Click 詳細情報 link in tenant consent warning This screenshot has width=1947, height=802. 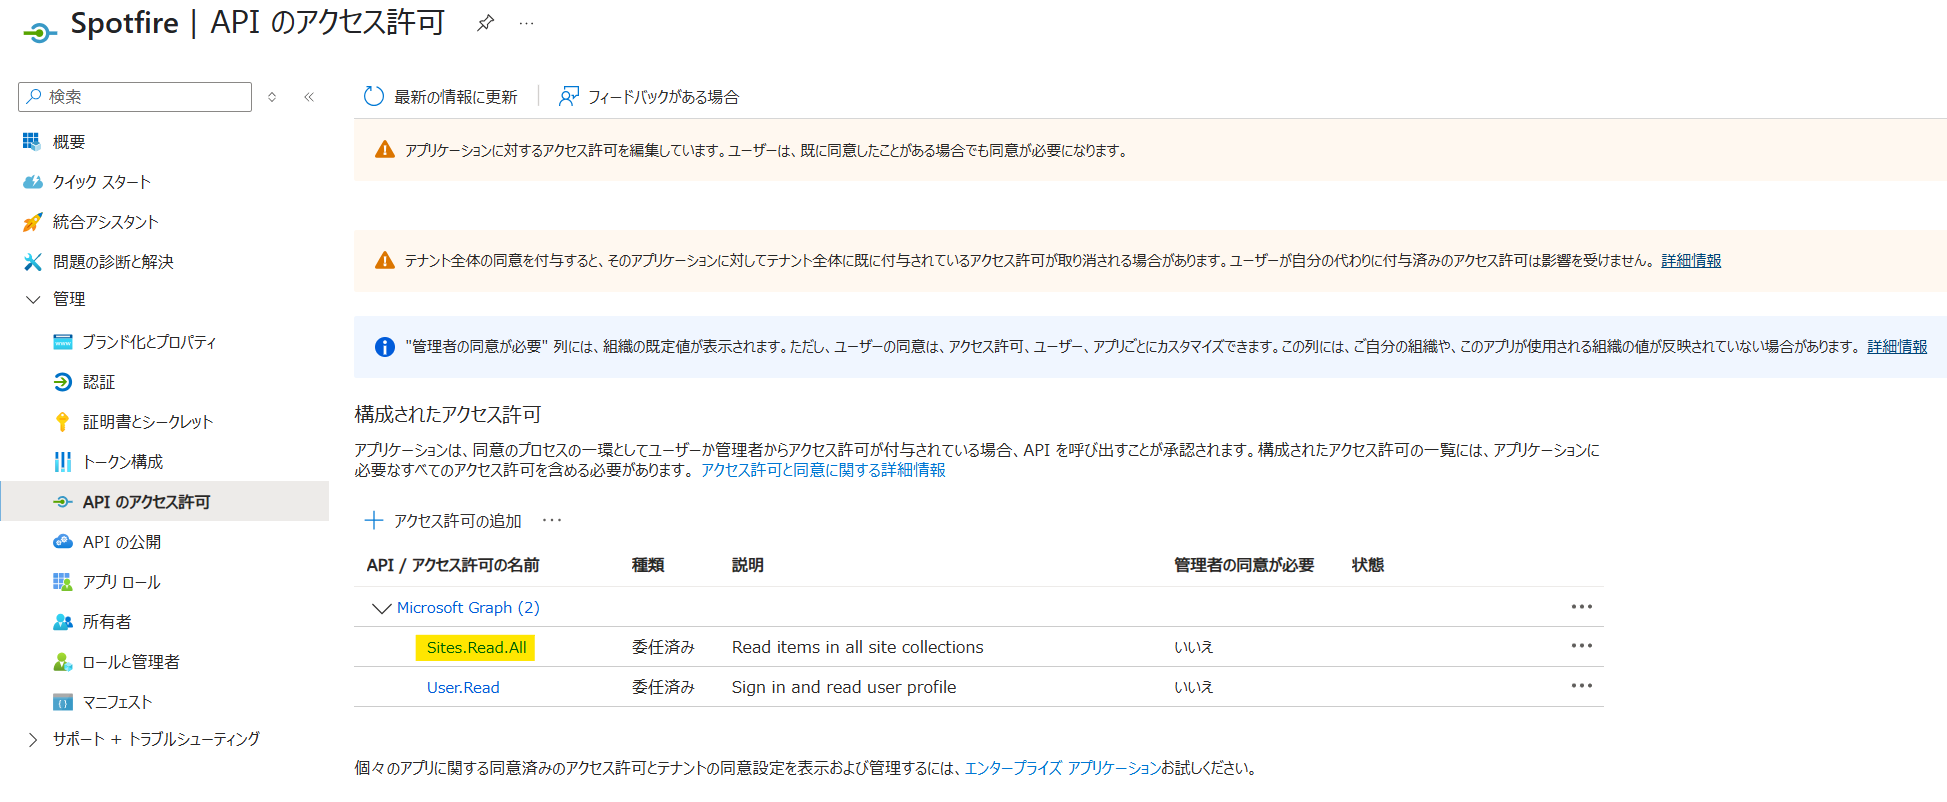tap(1691, 260)
